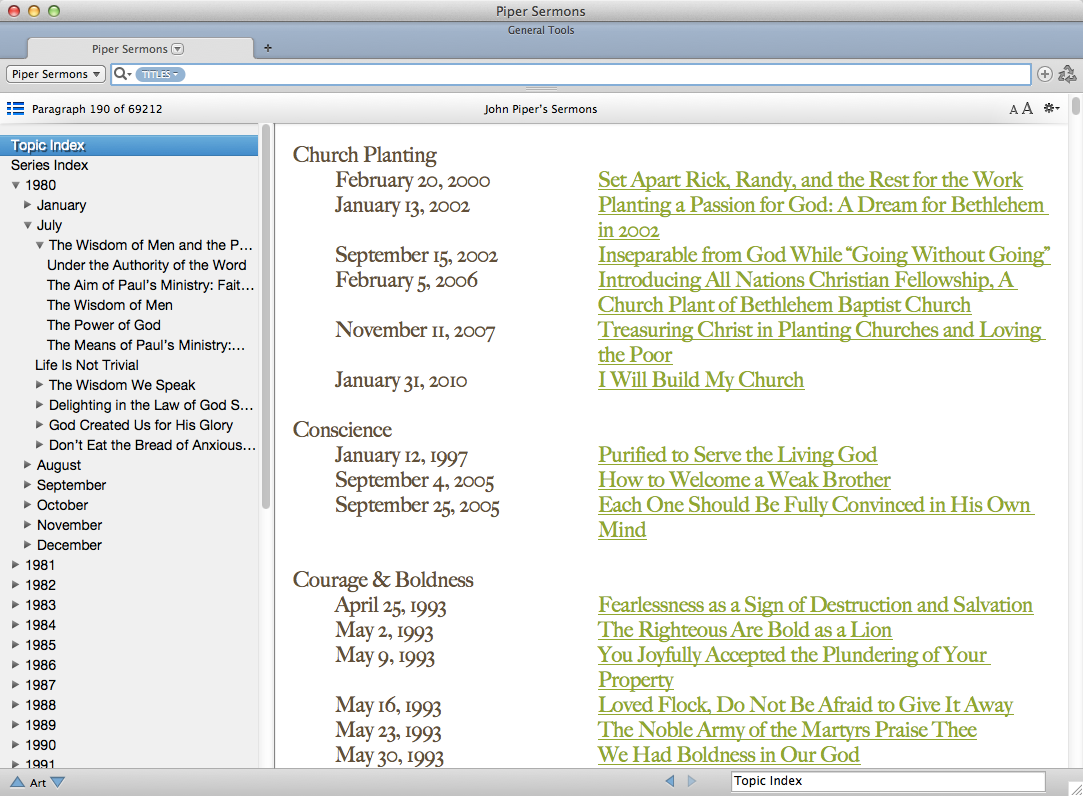The width and height of the screenshot is (1083, 796).
Task: Expand the 1981 year node
Action: (15, 565)
